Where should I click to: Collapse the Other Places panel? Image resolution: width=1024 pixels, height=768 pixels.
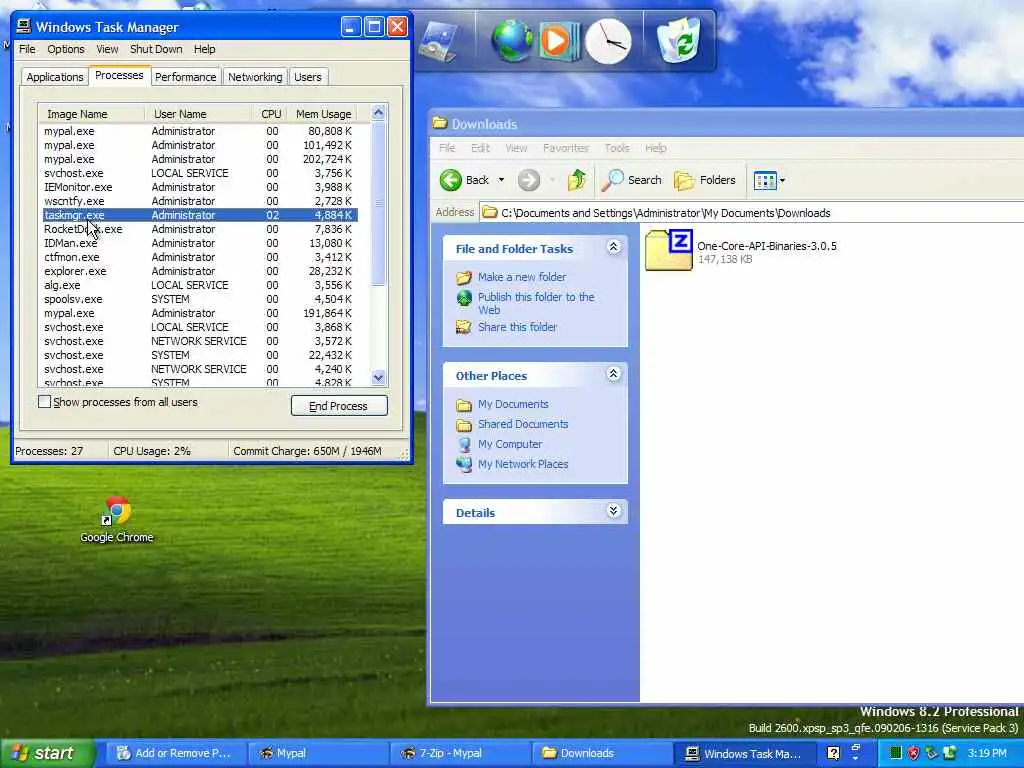pos(613,374)
